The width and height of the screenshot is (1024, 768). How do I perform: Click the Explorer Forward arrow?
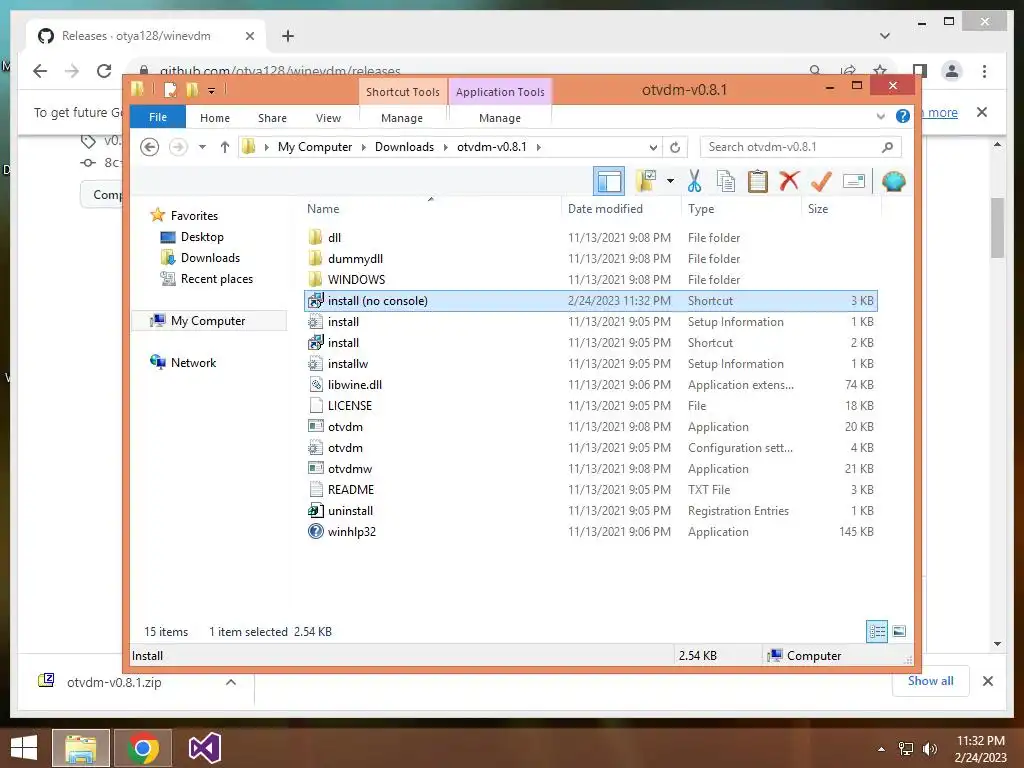178,147
